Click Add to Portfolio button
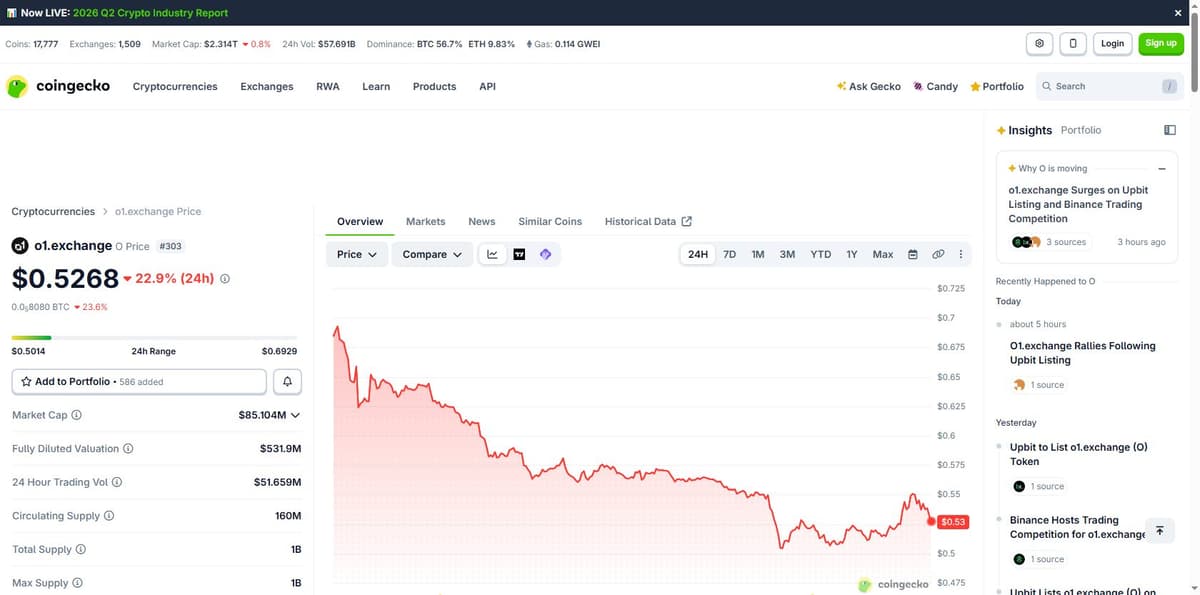 139,382
